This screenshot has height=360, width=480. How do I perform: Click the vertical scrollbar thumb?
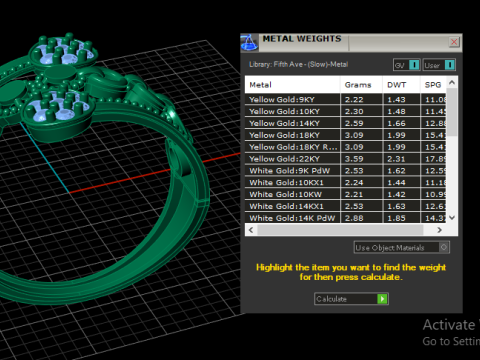pos(452,112)
